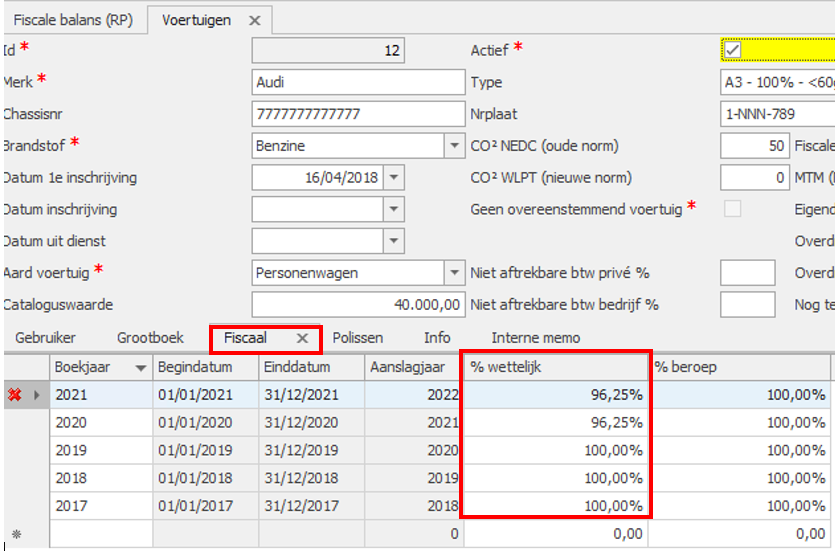Open the Gebruiker sub-tab

(x=45, y=338)
